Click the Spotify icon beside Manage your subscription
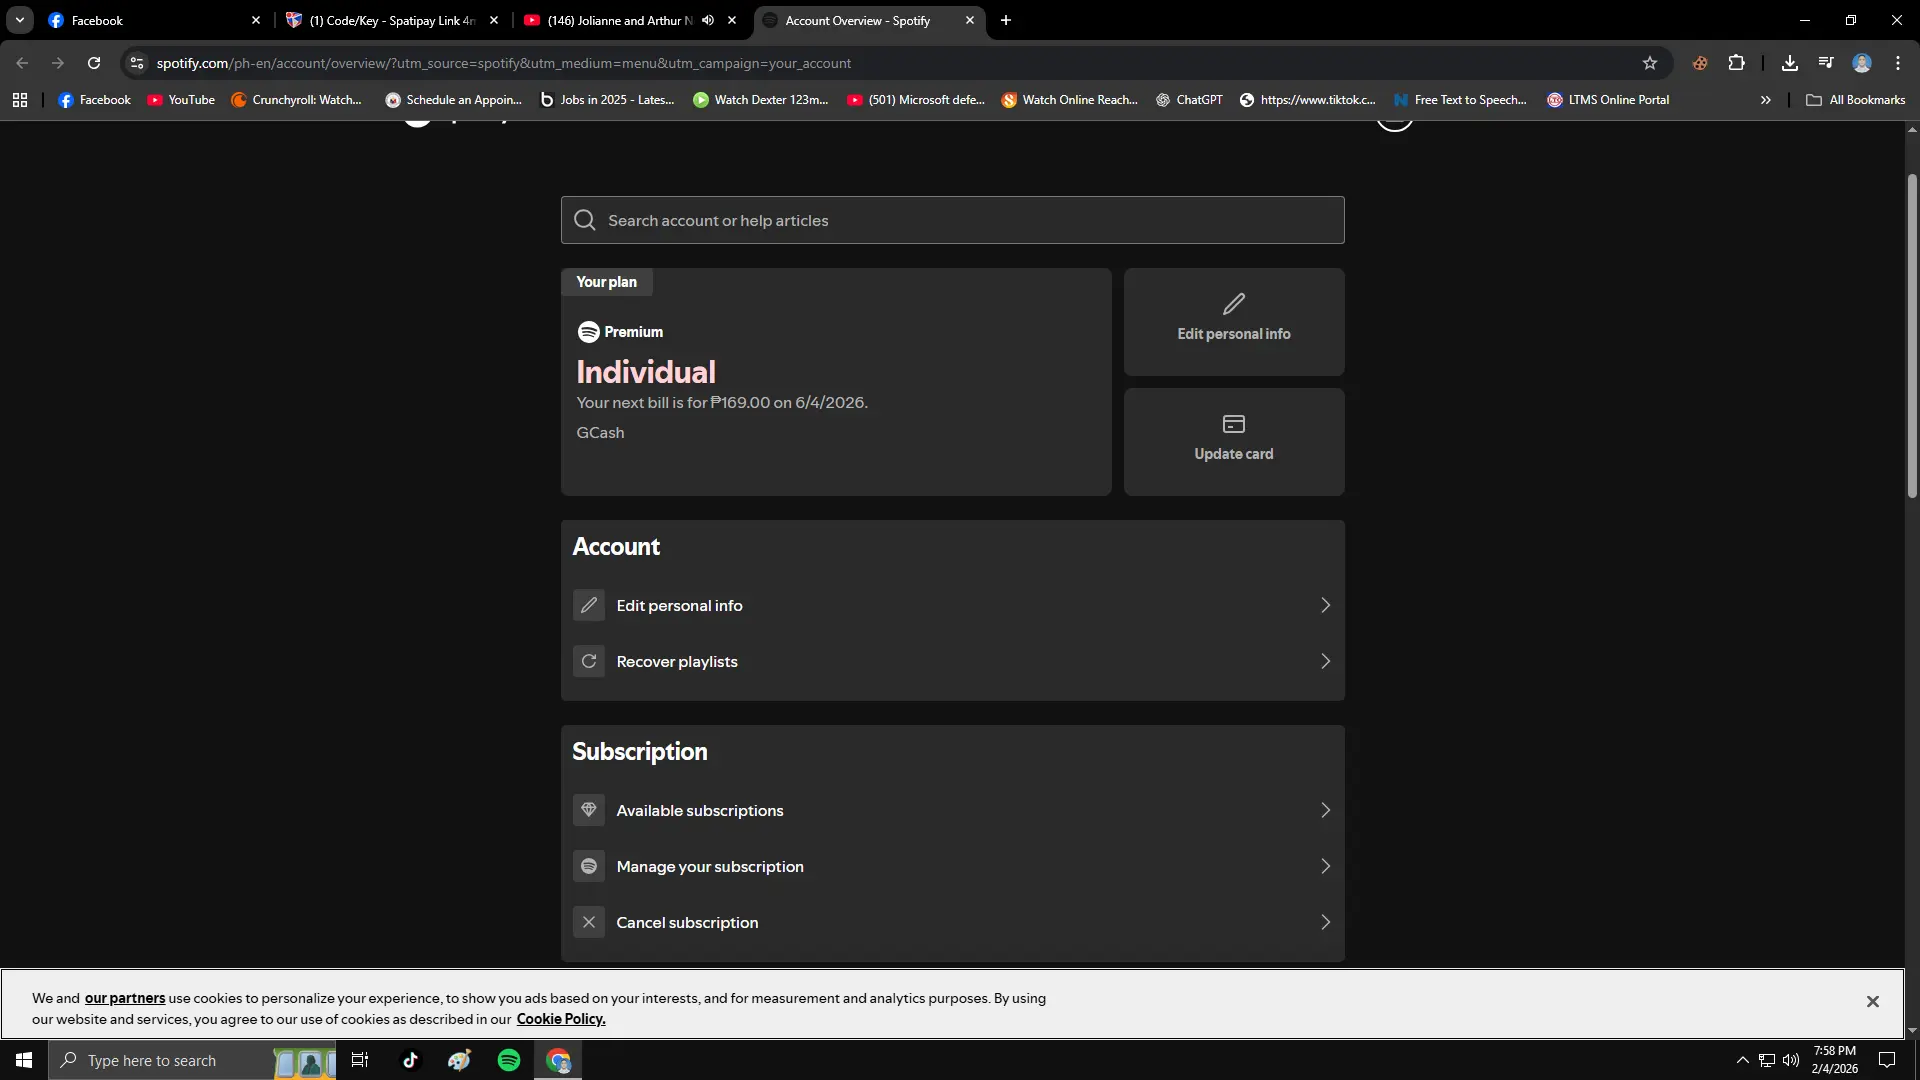 coord(589,866)
